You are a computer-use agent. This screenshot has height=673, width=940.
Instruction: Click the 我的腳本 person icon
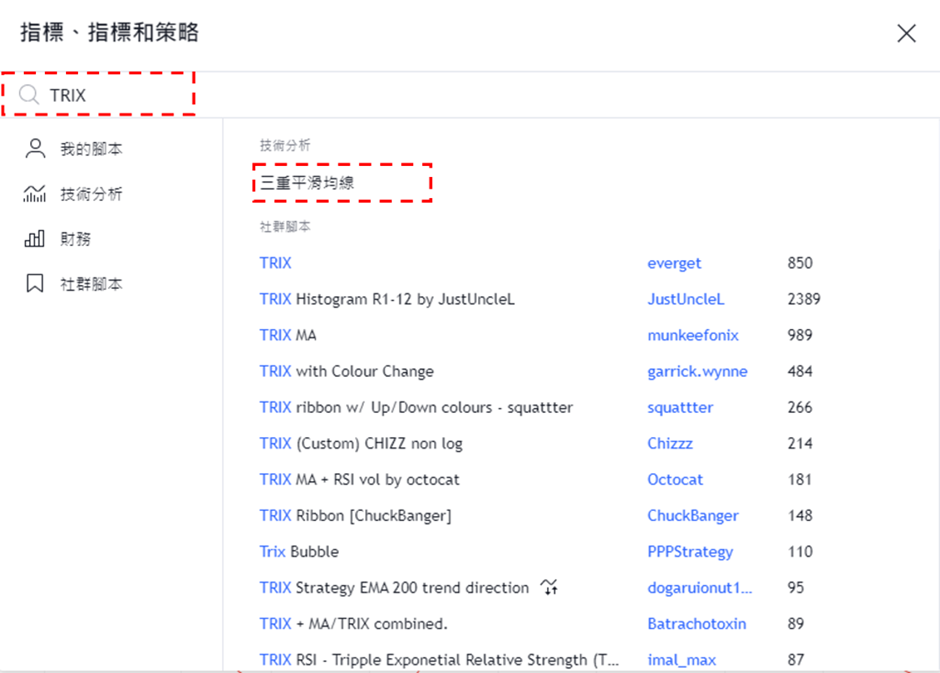point(35,149)
